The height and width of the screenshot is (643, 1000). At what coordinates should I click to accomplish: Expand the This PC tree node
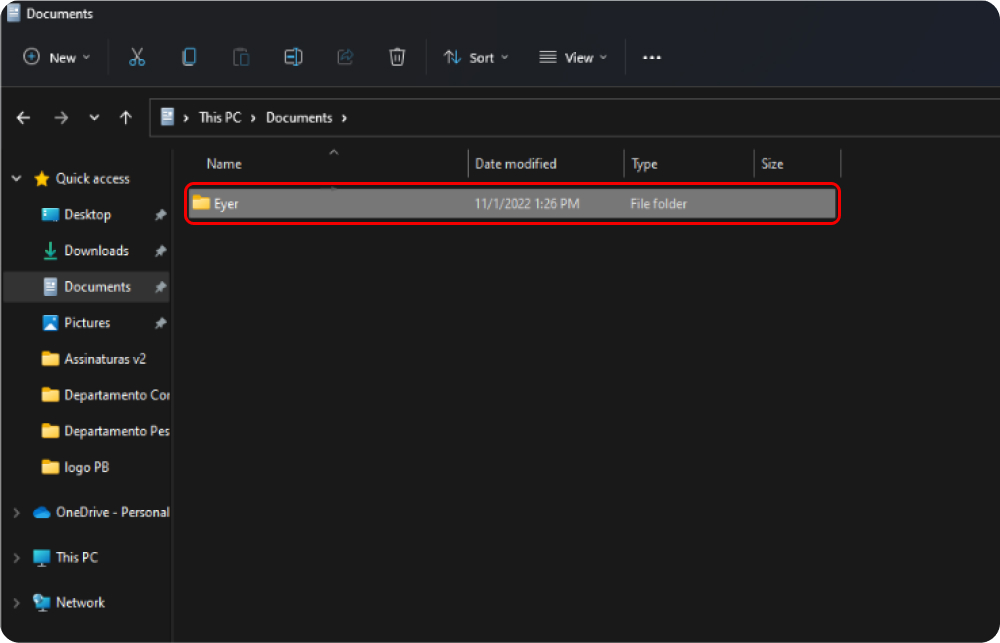point(17,558)
